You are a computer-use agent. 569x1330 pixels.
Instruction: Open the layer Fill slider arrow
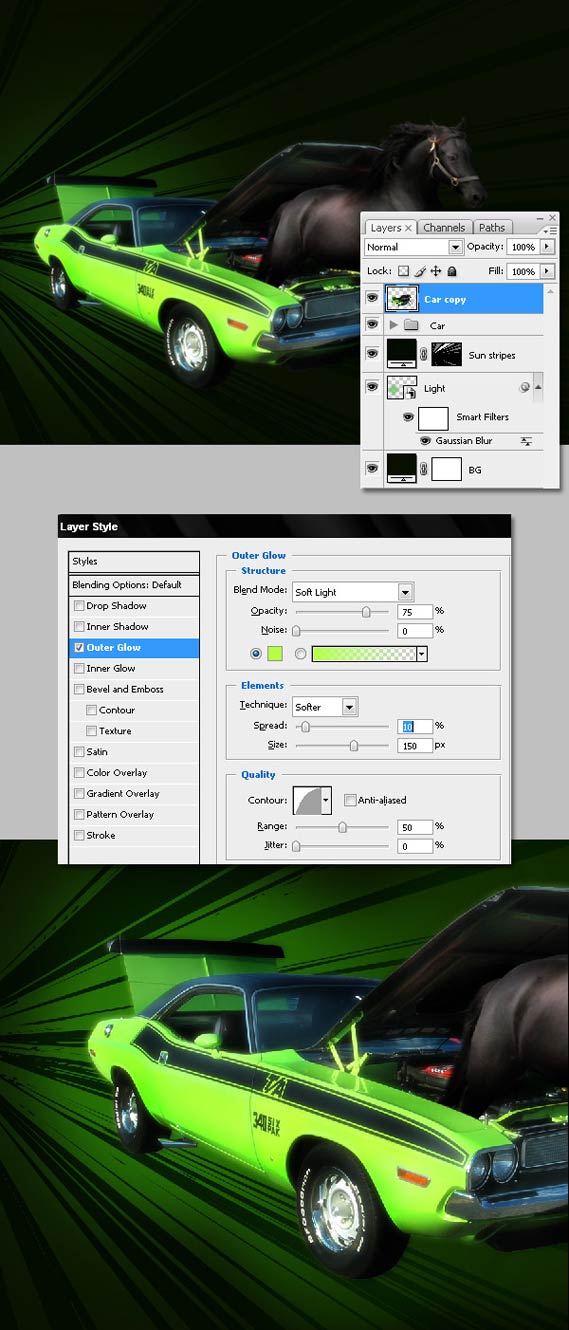pyautogui.click(x=547, y=271)
